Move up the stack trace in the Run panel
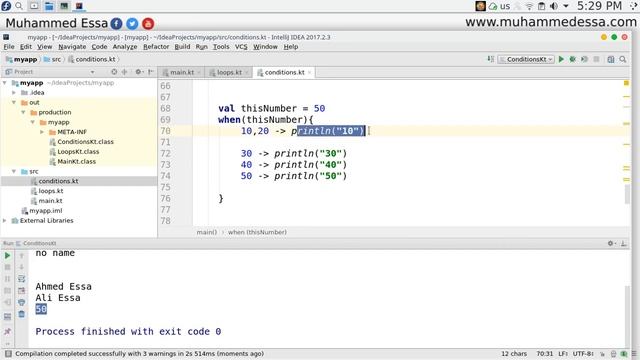Viewport: 640px width, 360px height. tap(22, 256)
